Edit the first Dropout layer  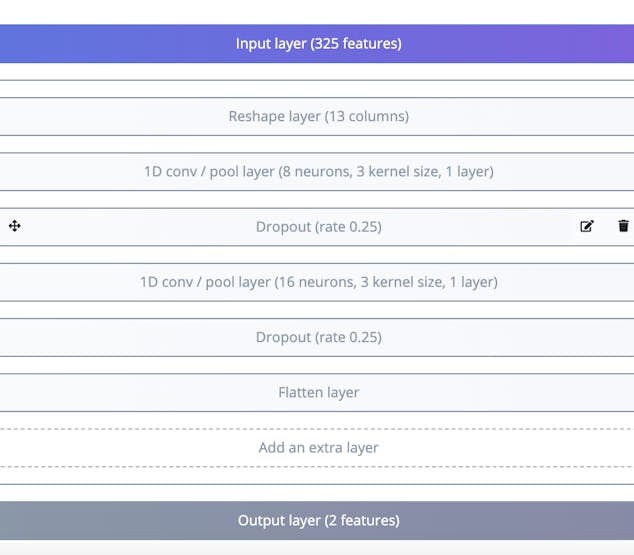click(x=587, y=226)
